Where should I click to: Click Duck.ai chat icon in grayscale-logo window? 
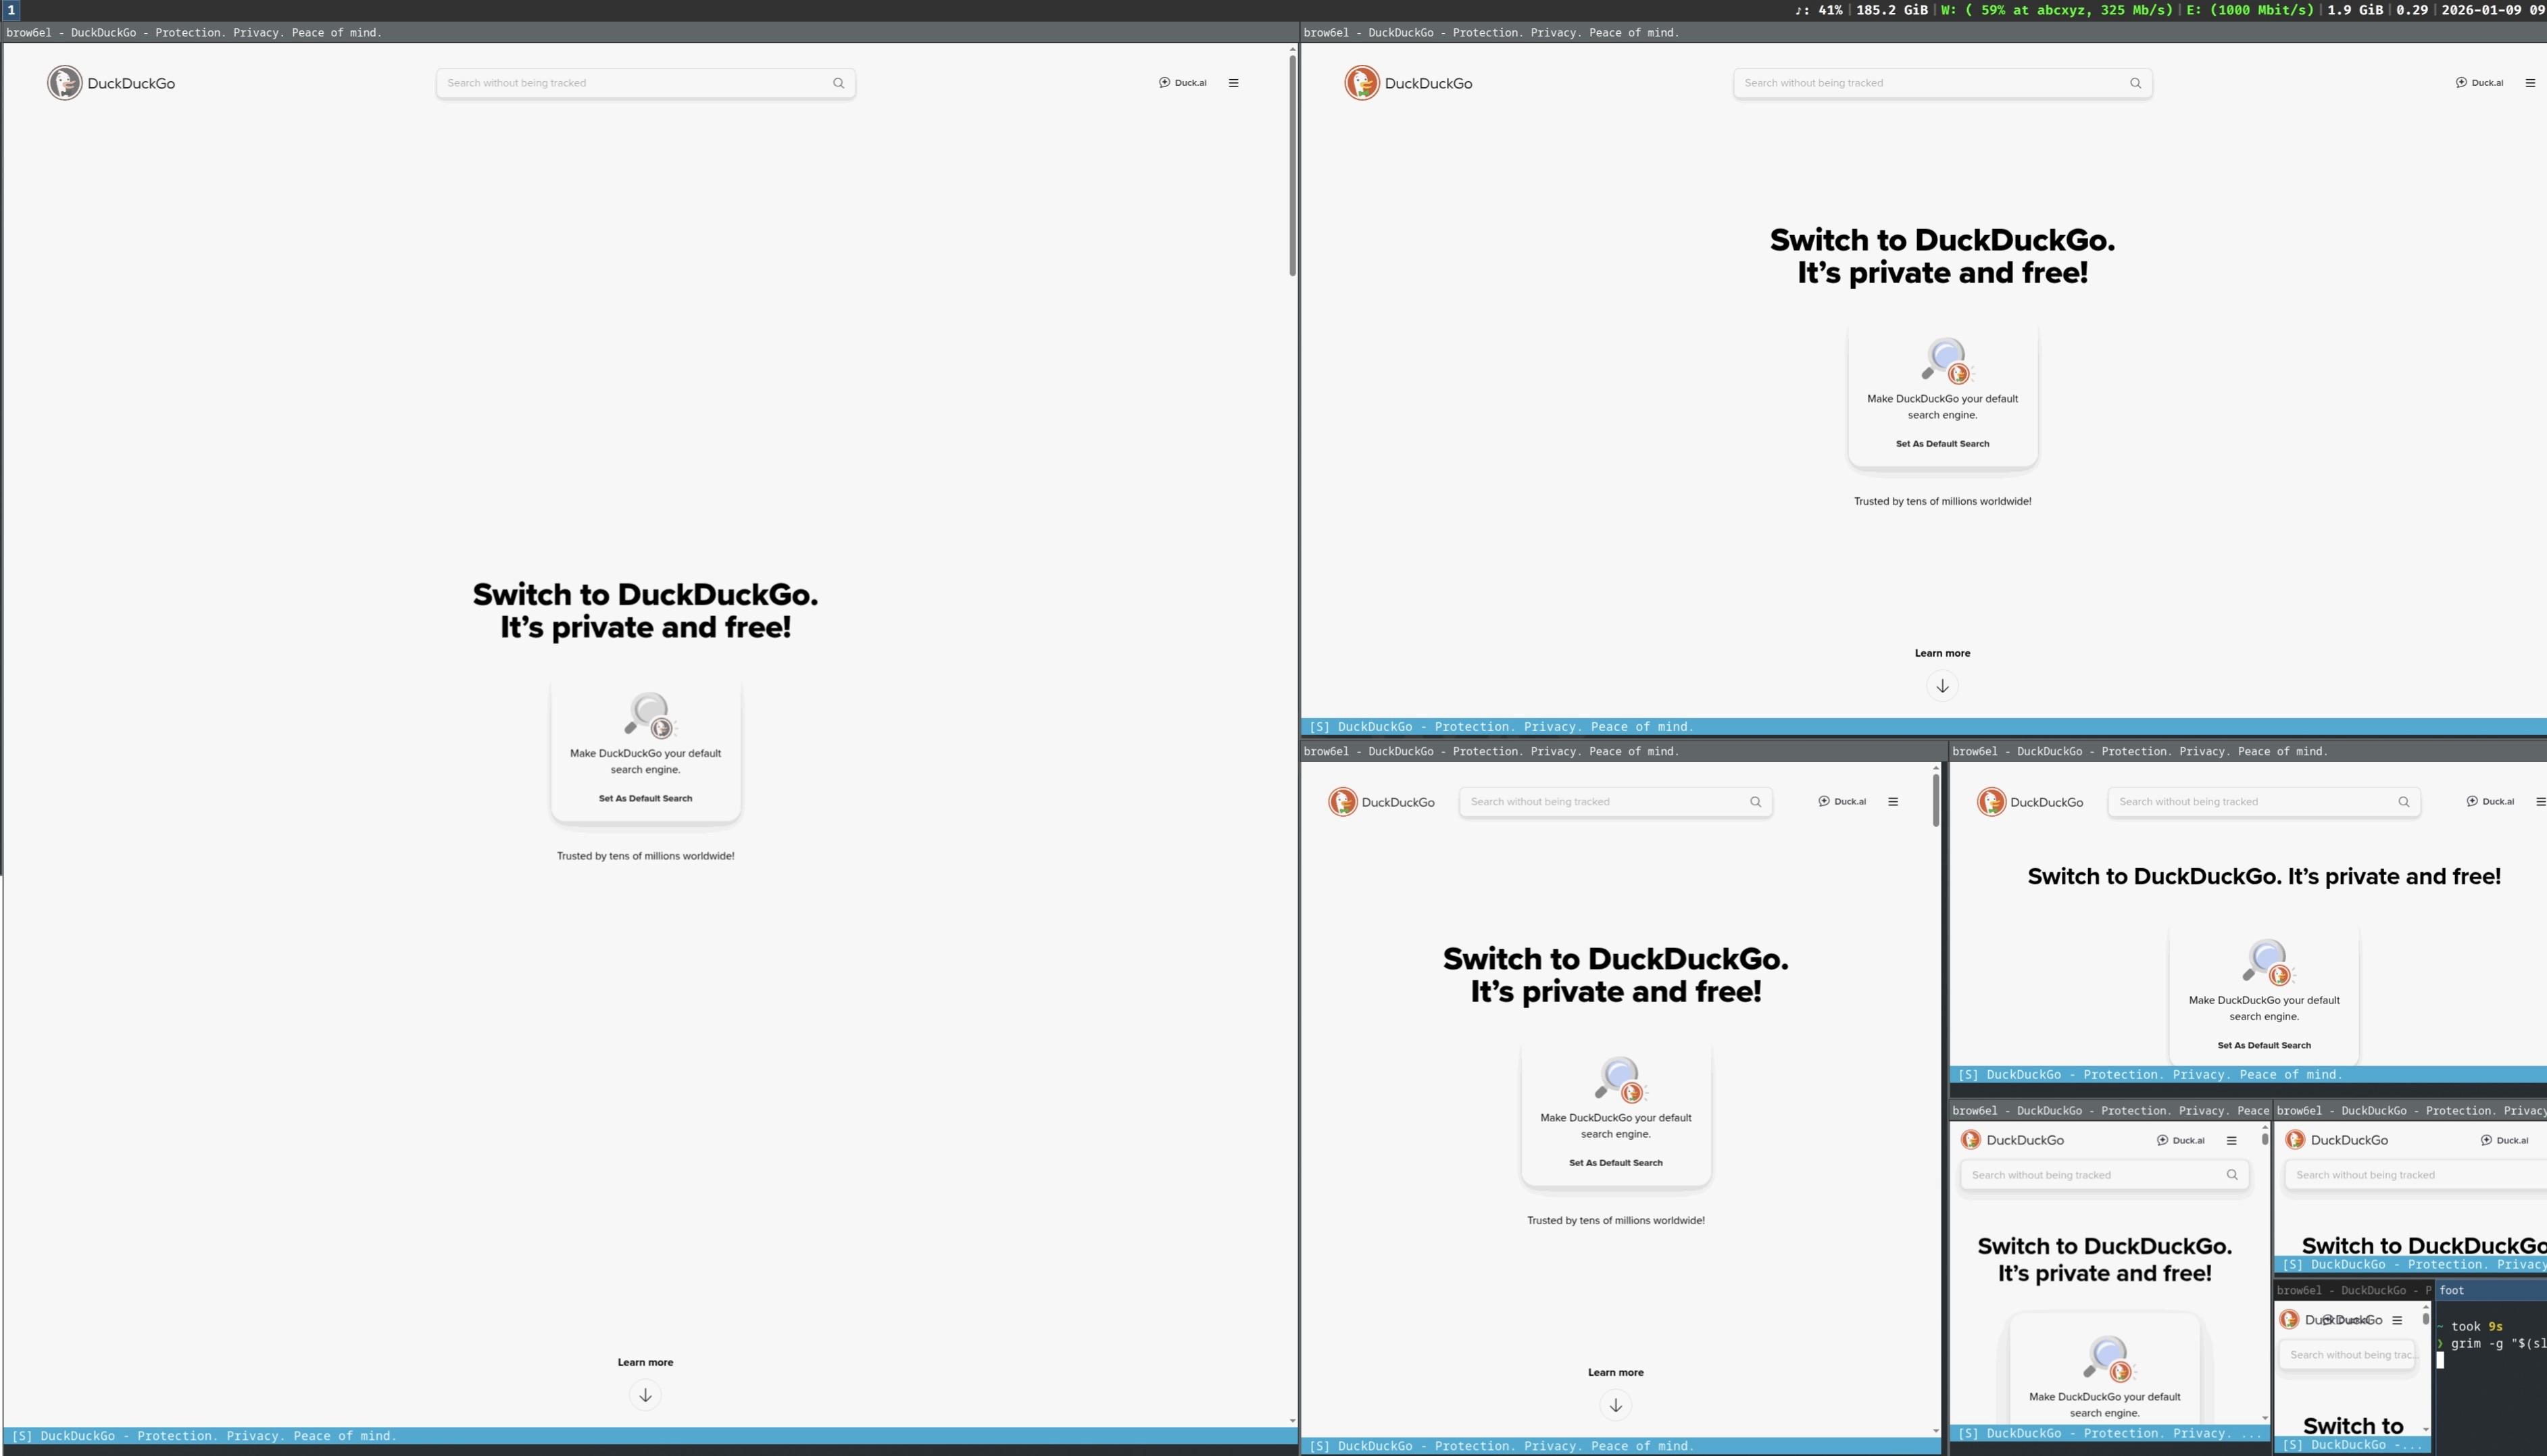(1164, 83)
